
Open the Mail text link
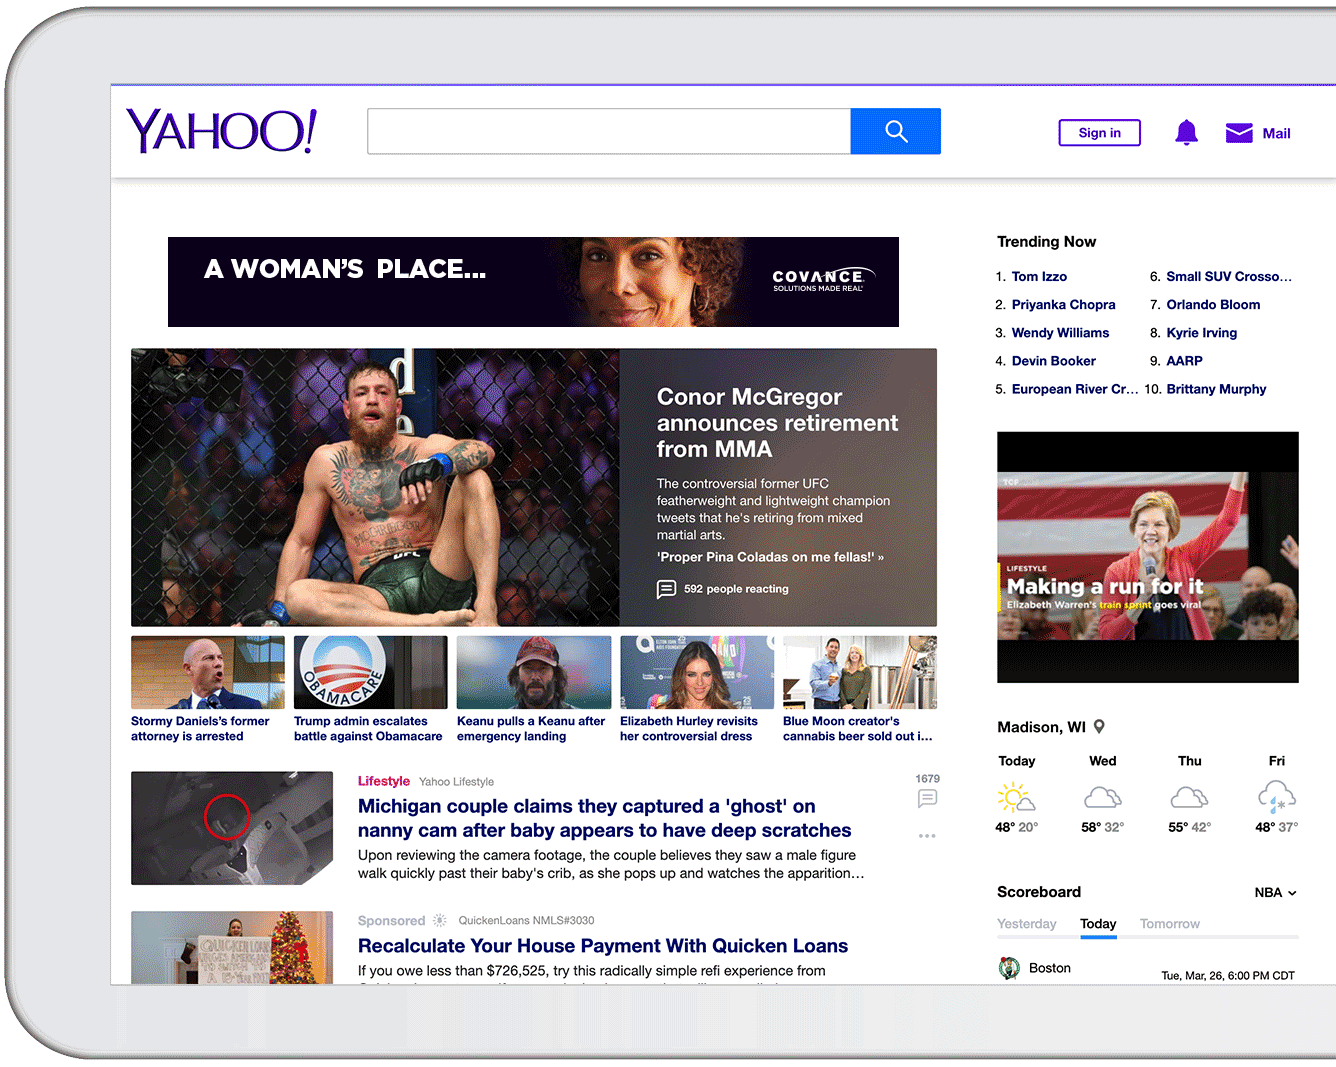pyautogui.click(x=1276, y=133)
